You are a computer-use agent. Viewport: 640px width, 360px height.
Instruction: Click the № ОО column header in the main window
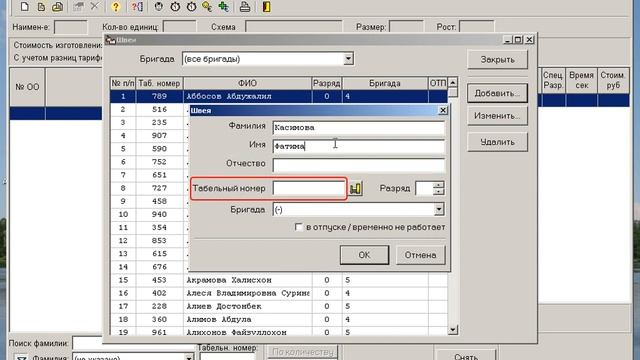(27, 87)
